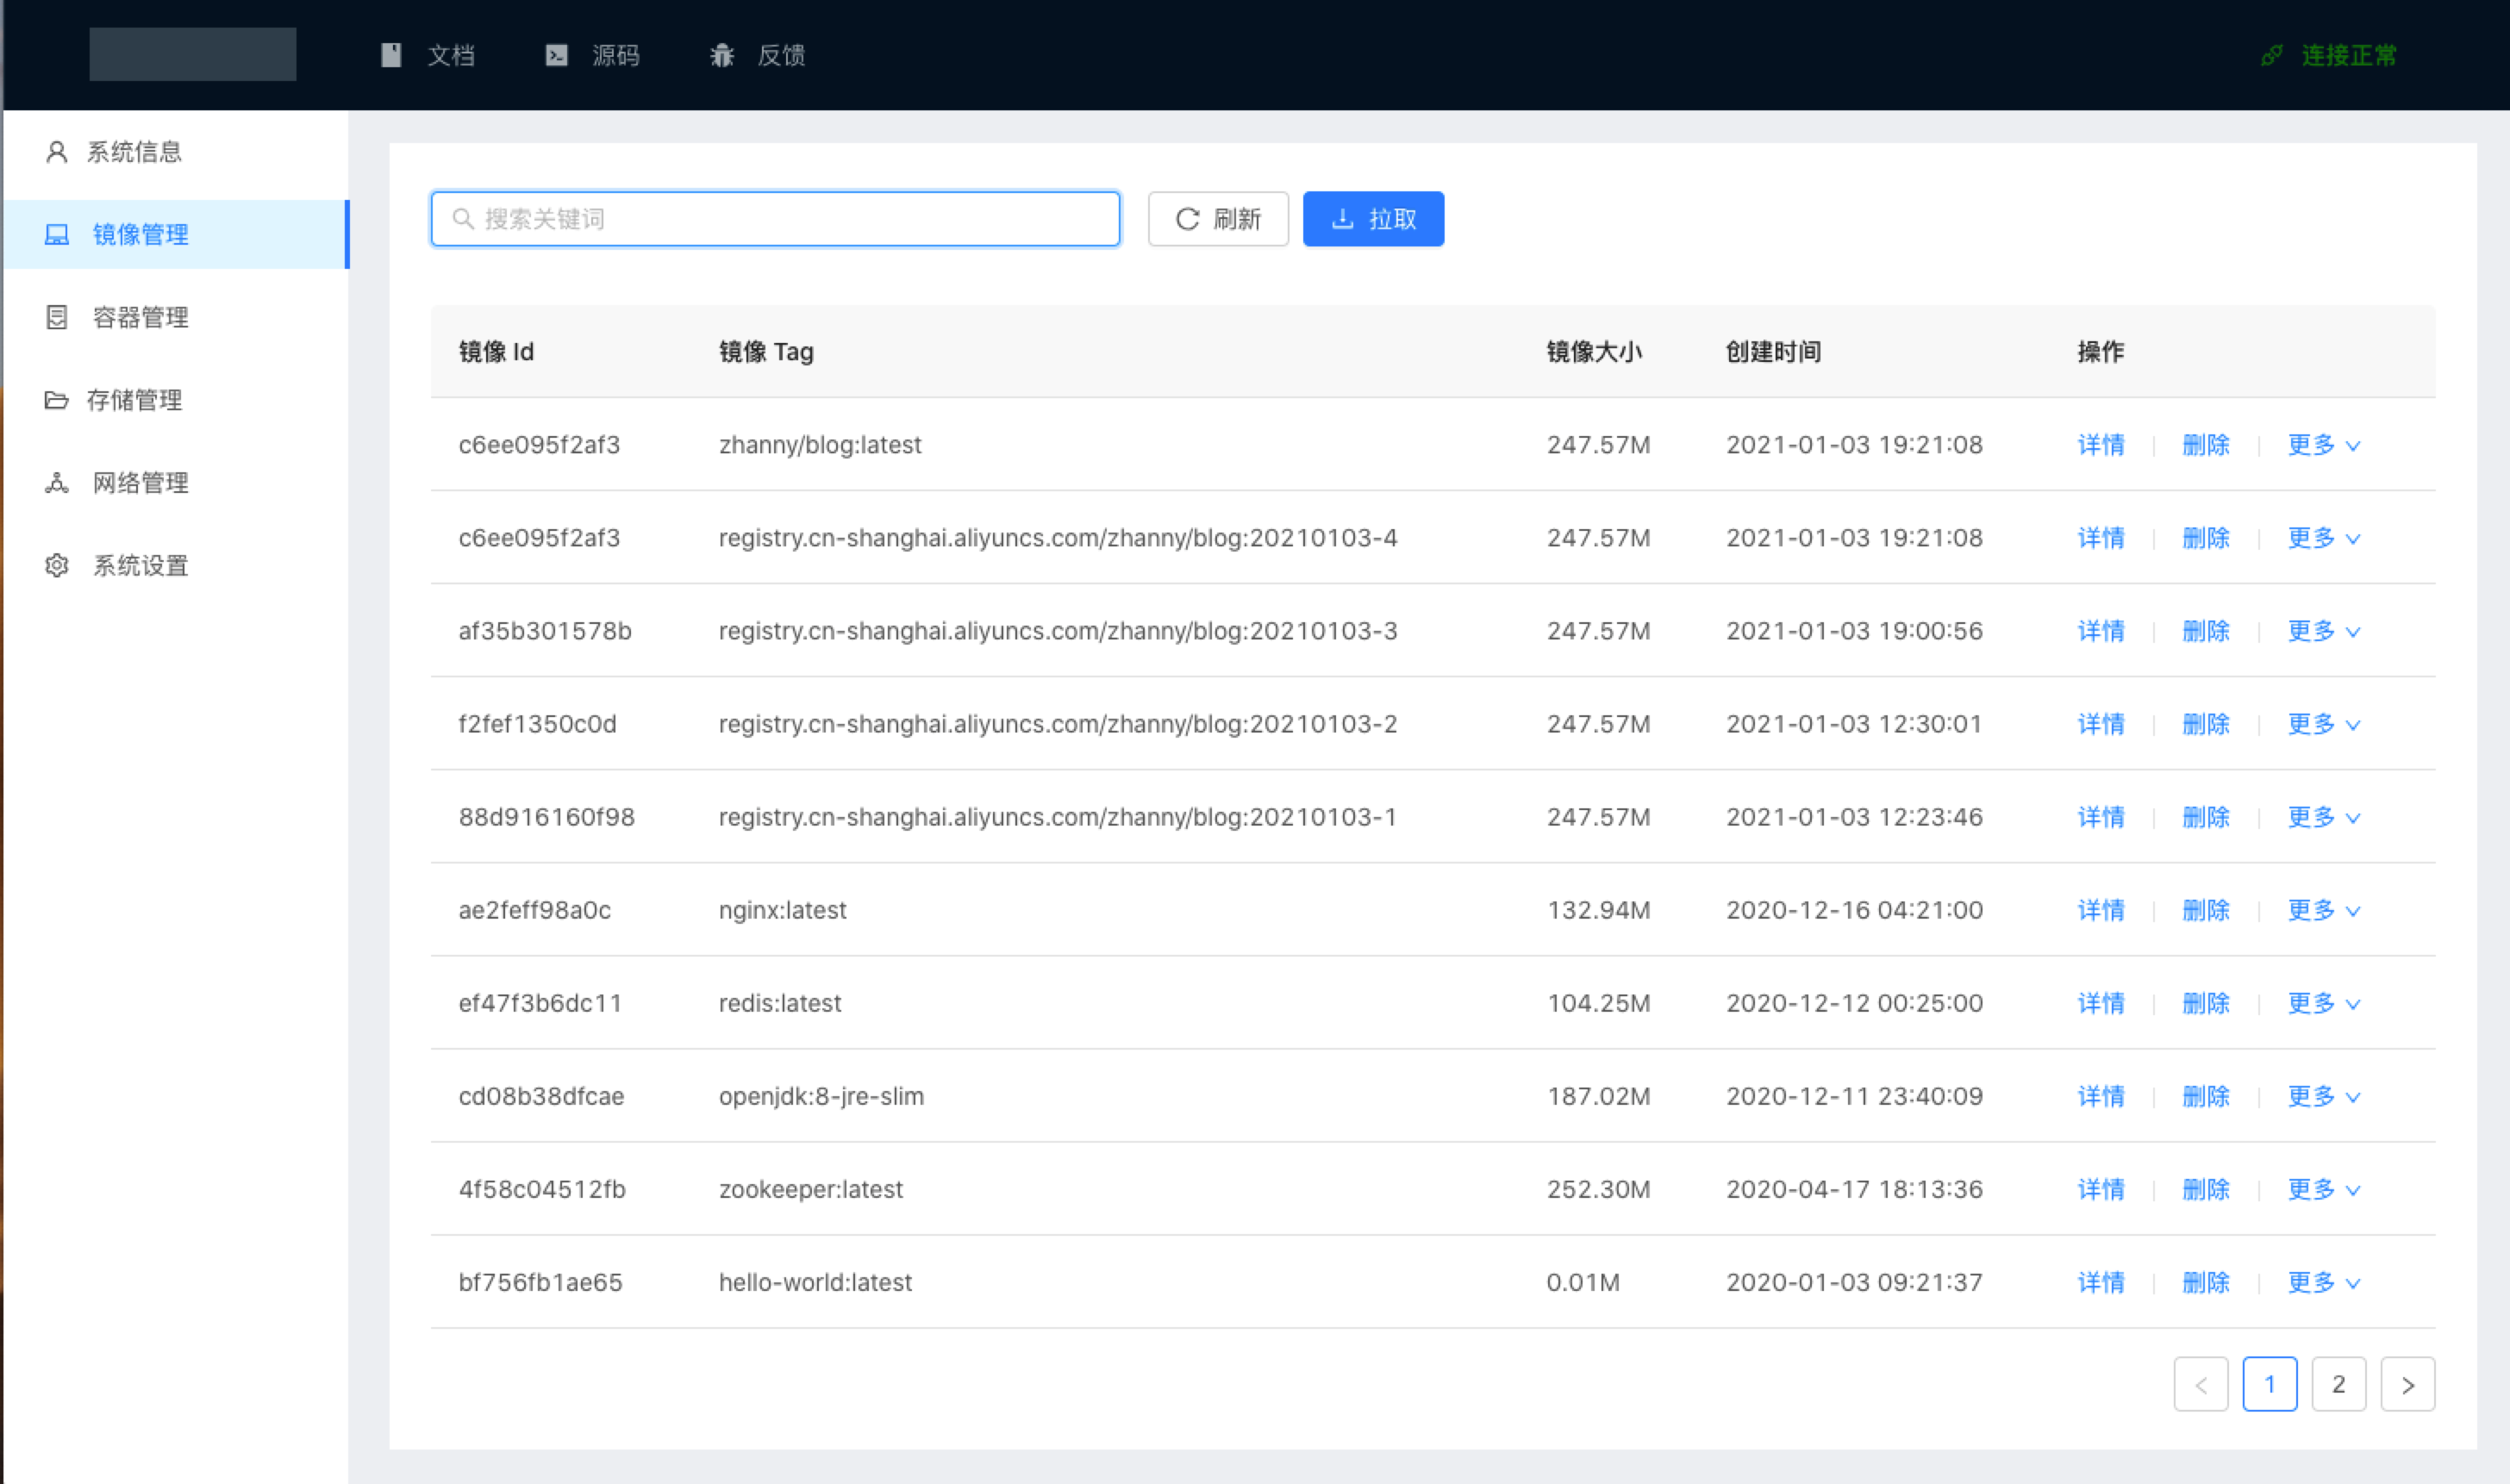2510x1484 pixels.
Task: Click the user icon for 系统信息
Action: [57, 152]
